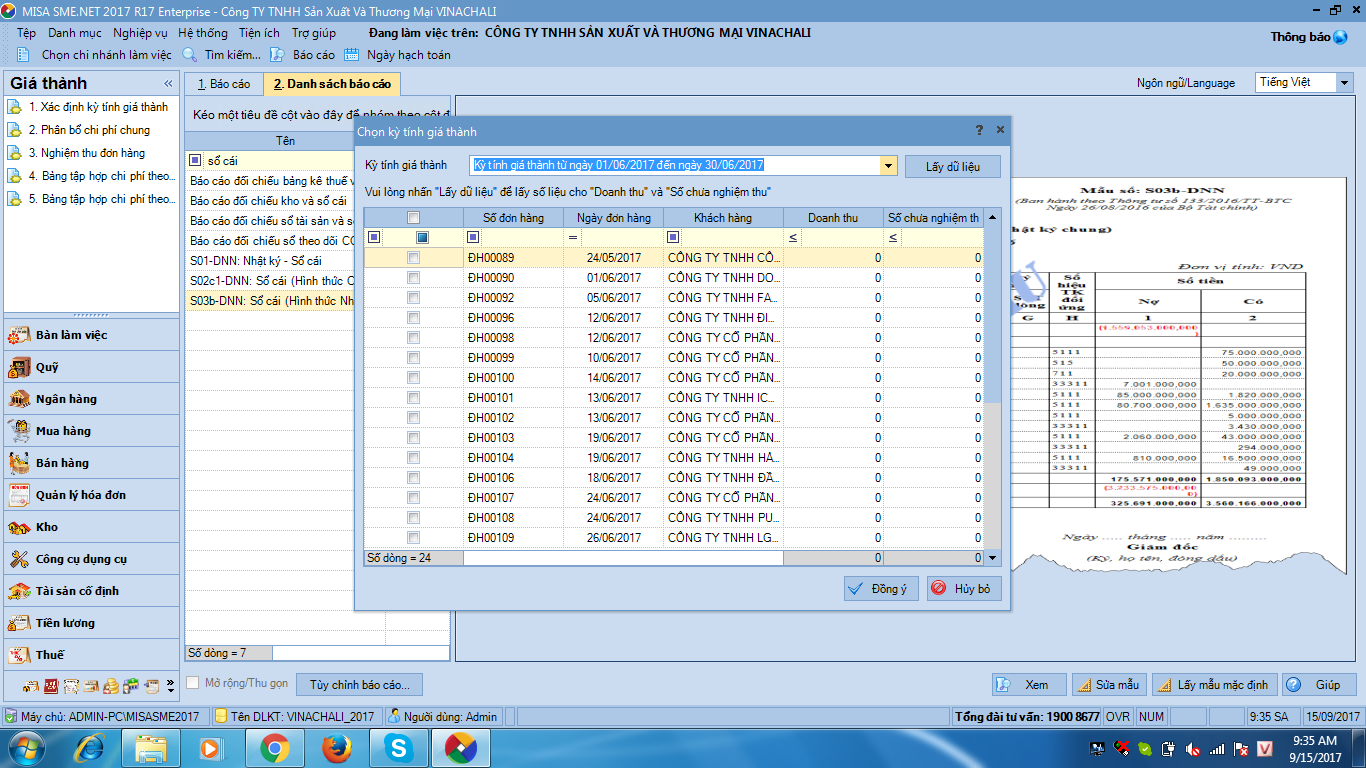Expand more sidebar shortcut icons chevron
Image resolution: width=1366 pixels, height=768 pixels.
pos(170,685)
